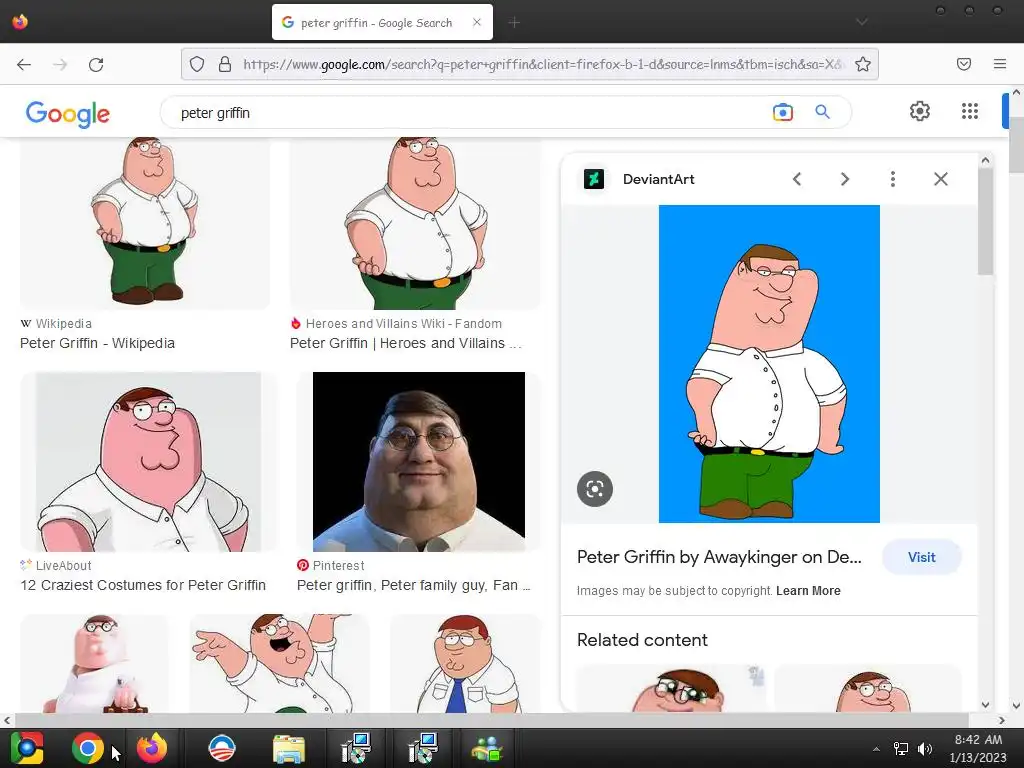Viewport: 1024px width, 768px height.
Task: Open the Wikipedia Peter Griffin image result
Action: click(145, 223)
